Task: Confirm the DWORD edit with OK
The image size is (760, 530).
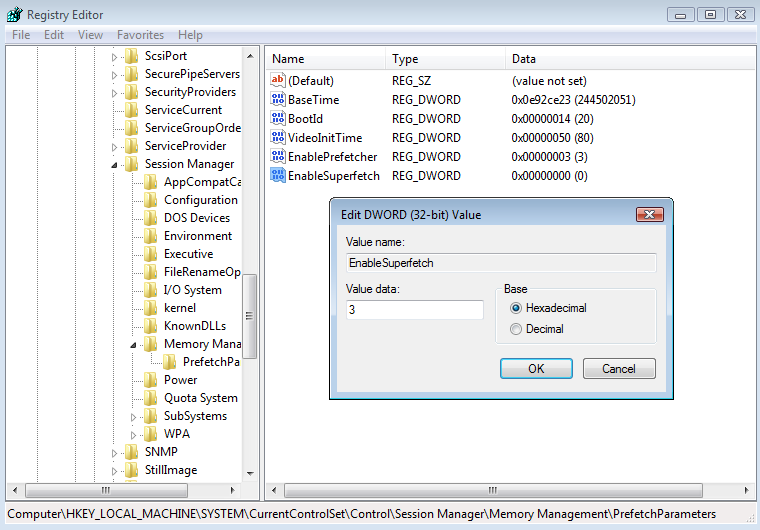Action: tap(536, 369)
